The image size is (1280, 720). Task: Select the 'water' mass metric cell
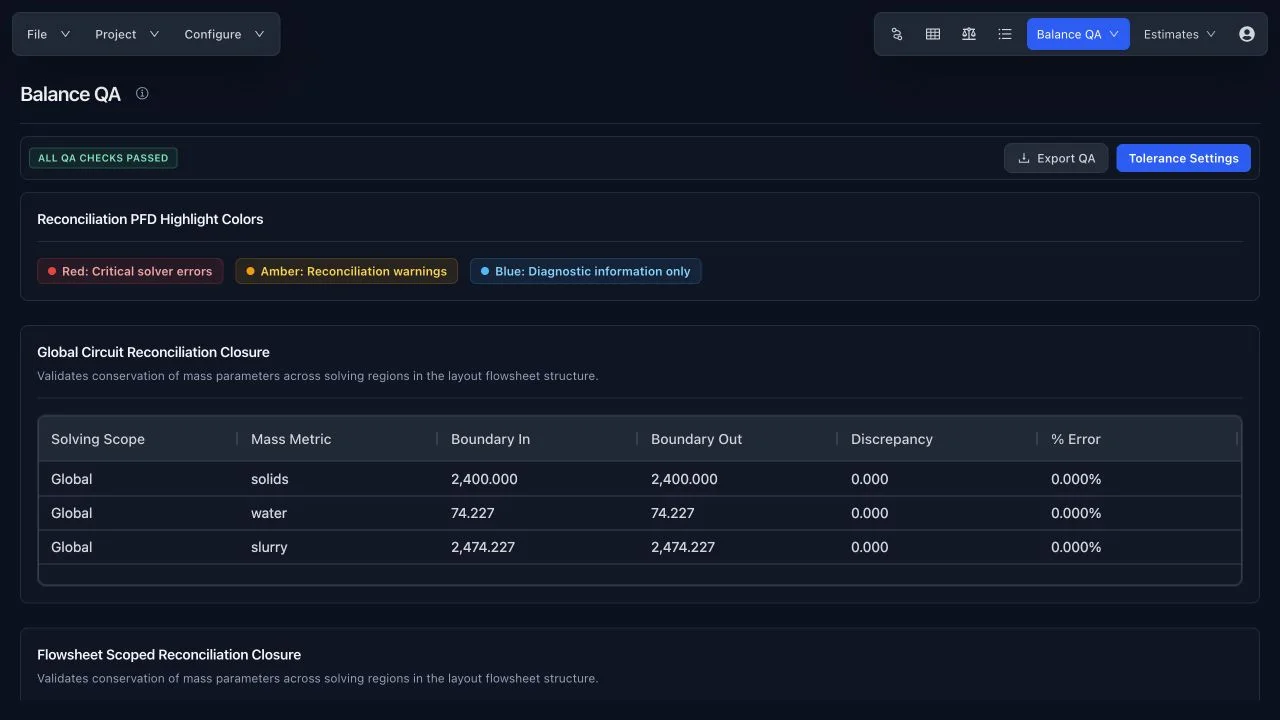tap(337, 513)
